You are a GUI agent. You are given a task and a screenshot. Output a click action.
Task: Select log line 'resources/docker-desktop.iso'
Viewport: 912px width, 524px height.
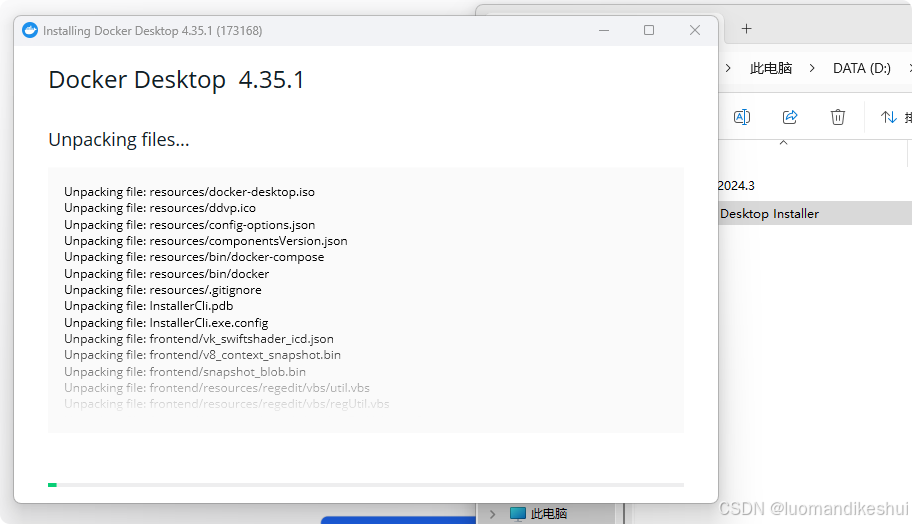[190, 192]
